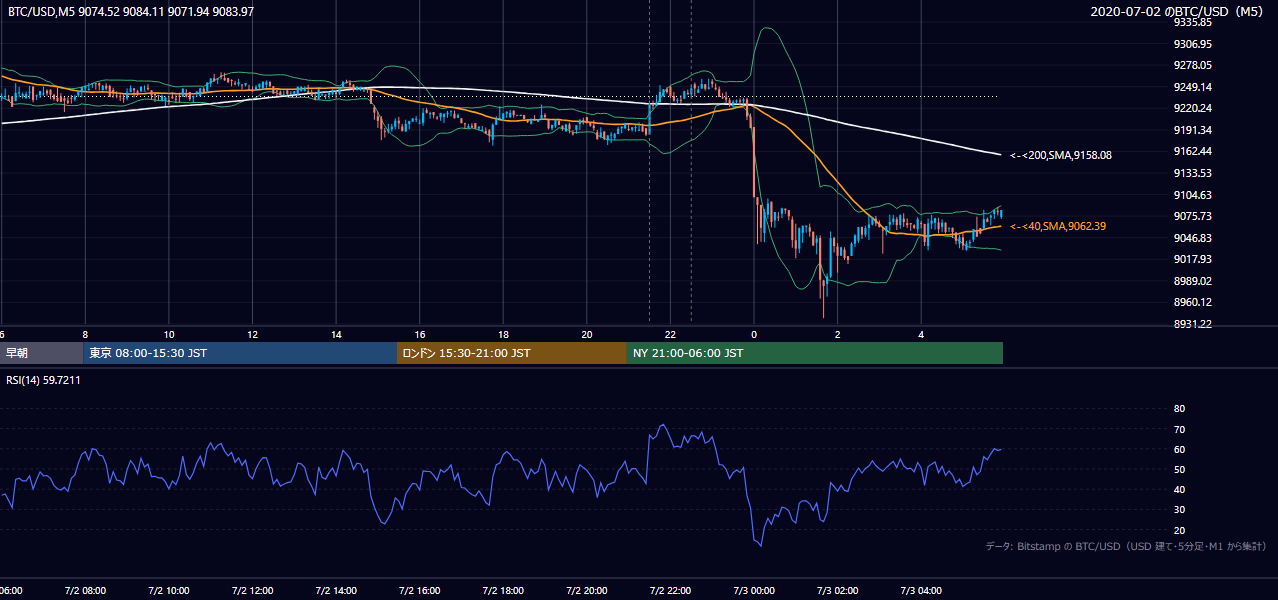Click the 7/2 12:00 time axis label
Viewport: 1278px width, 600px height.
[x=251, y=591]
